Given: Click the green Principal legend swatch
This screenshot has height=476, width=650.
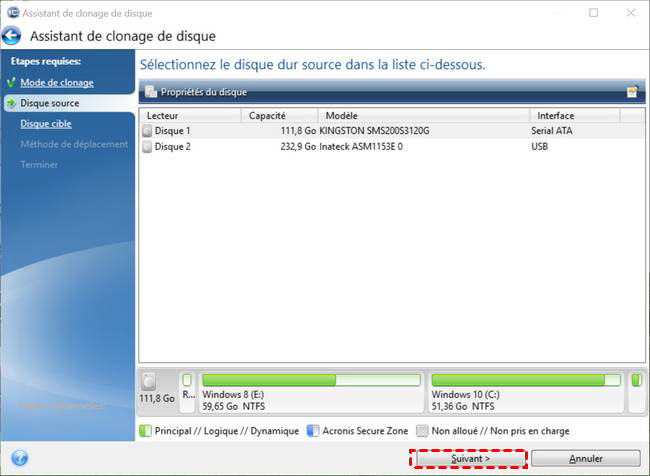Looking at the screenshot, I should (146, 431).
